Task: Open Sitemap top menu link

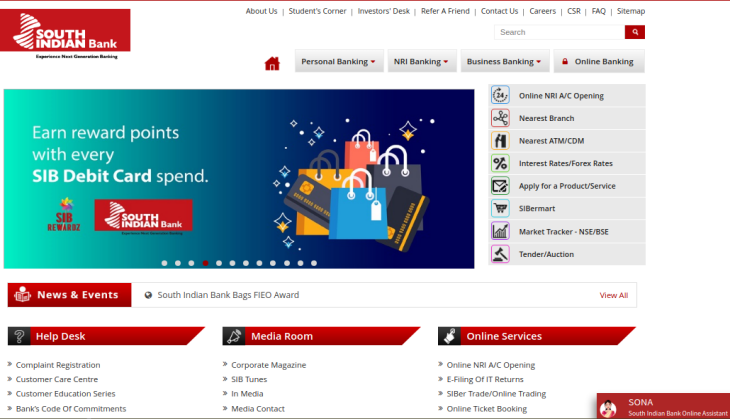Action: tap(631, 11)
